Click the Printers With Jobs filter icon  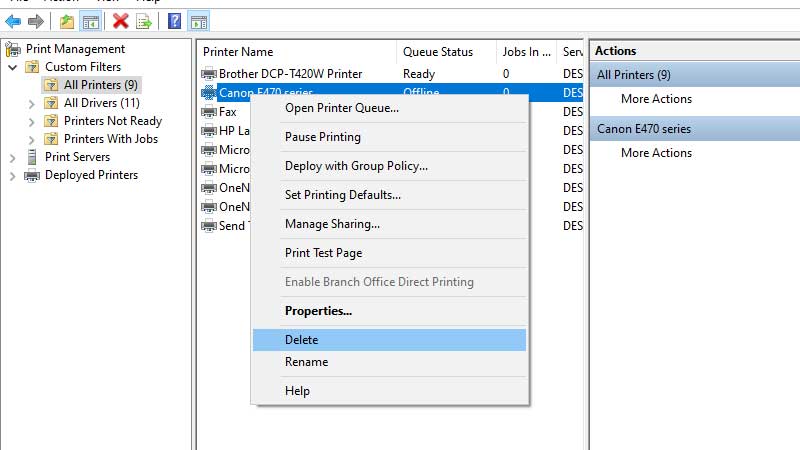click(51, 139)
